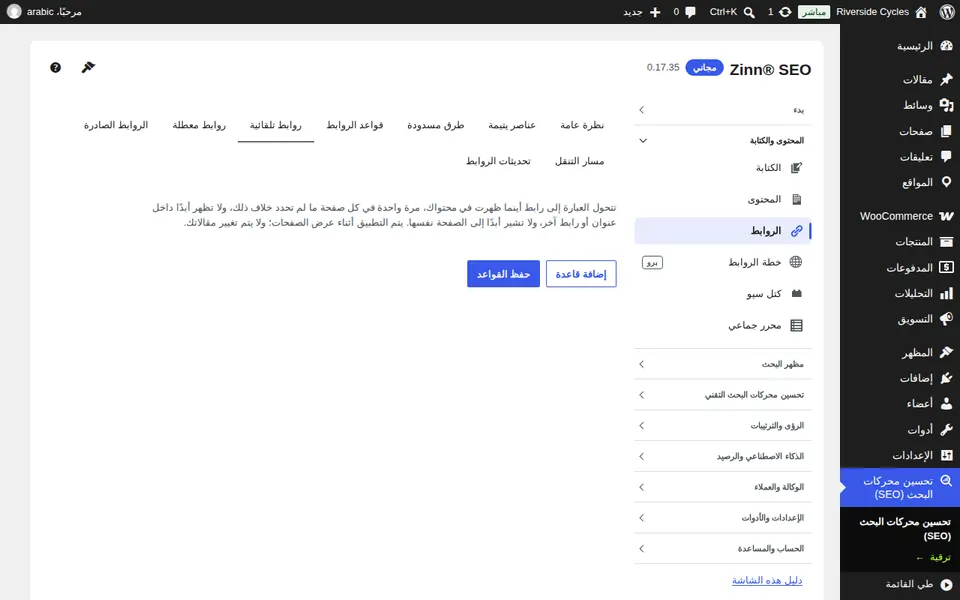960x600 pixels.
Task: Expand الإعدادات والأدوات section
Action: point(723,517)
